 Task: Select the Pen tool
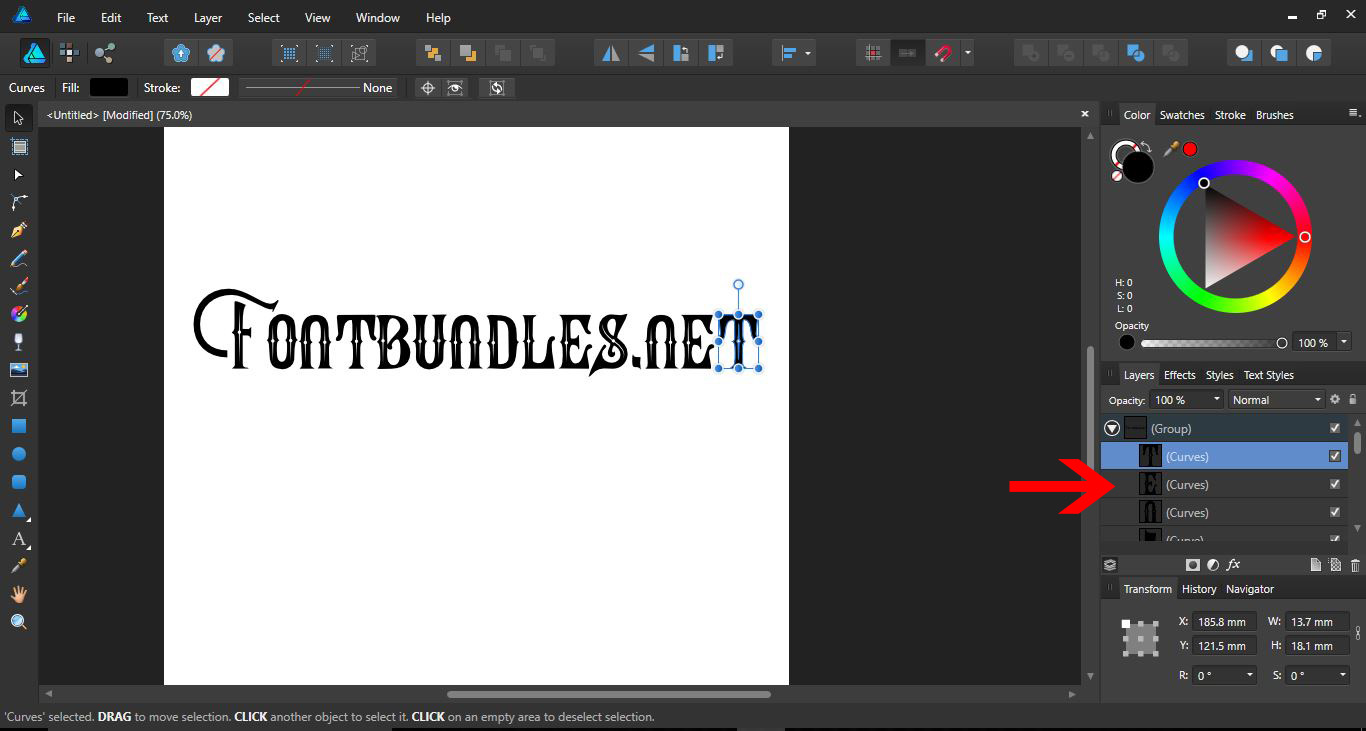[16, 230]
